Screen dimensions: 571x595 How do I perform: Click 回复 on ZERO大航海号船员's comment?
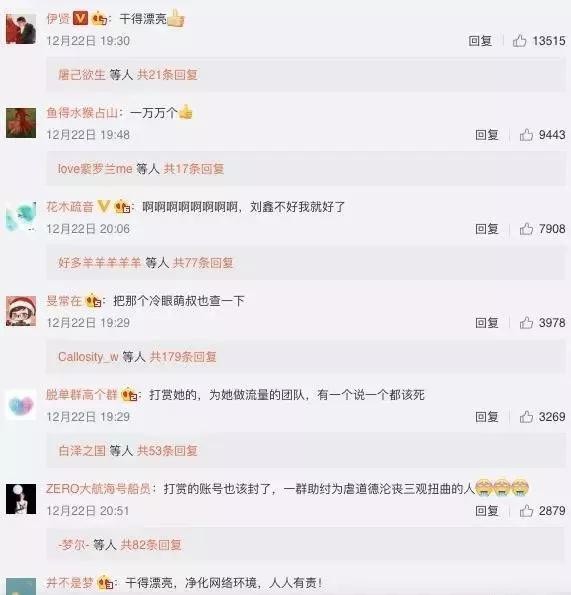pyautogui.click(x=487, y=511)
